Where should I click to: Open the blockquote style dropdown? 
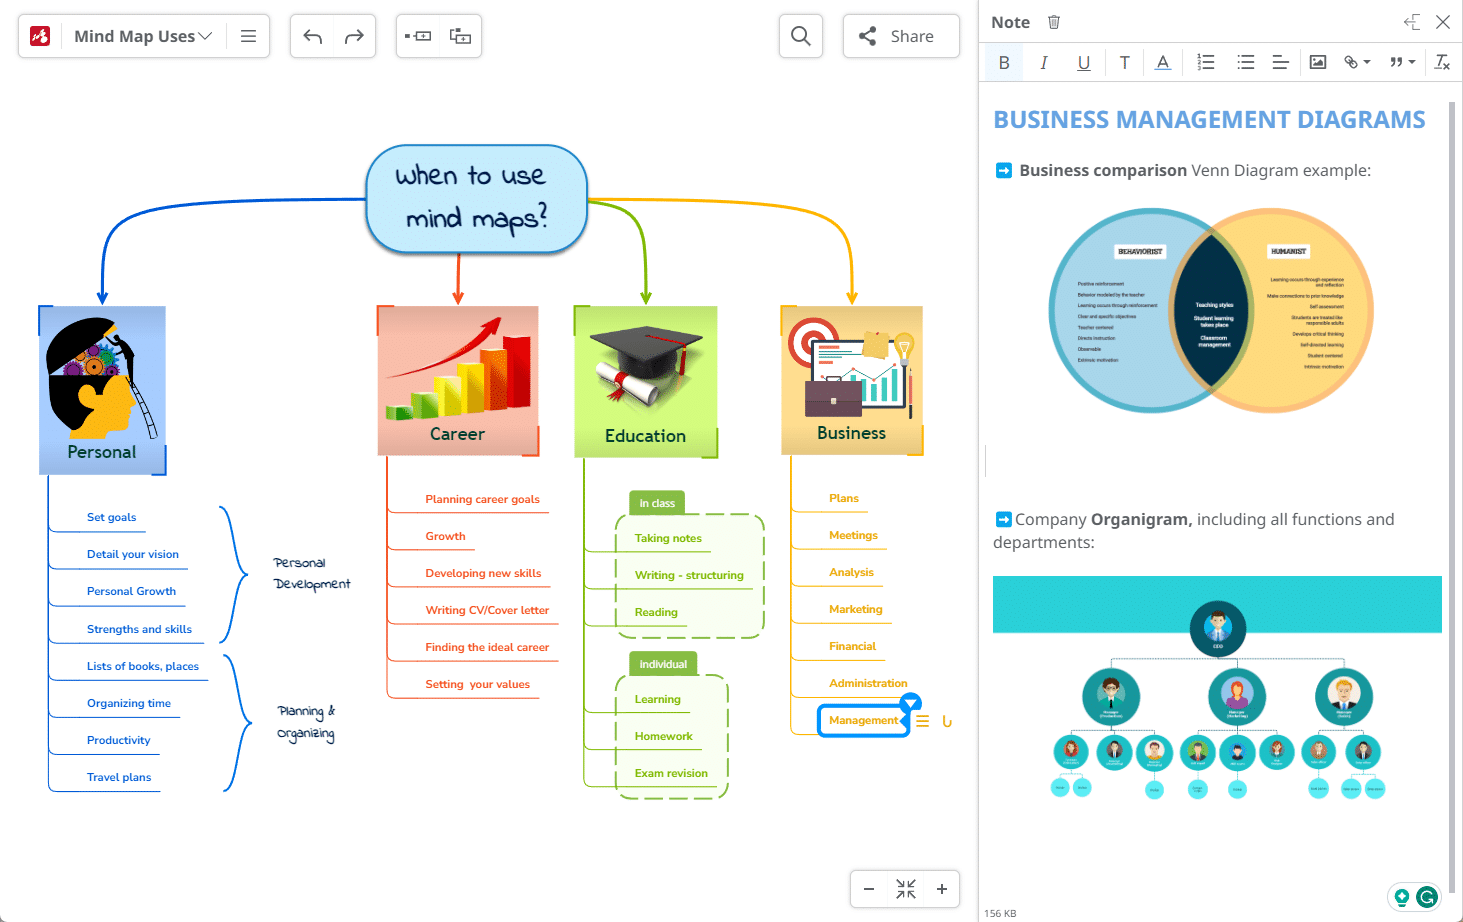coord(1403,63)
